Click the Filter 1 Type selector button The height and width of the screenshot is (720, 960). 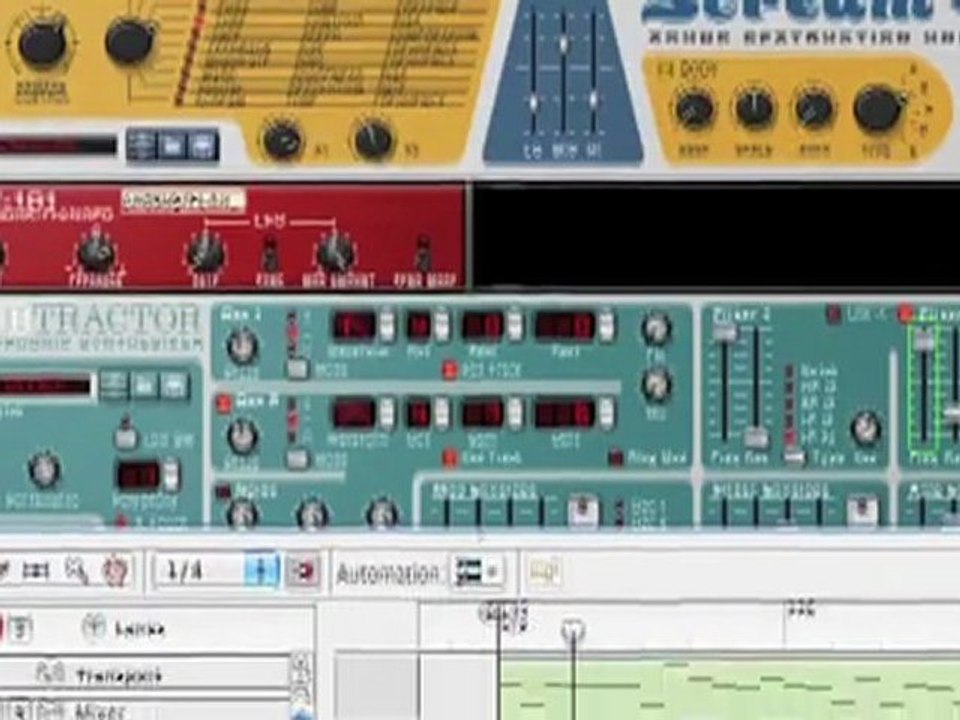pyautogui.click(x=795, y=457)
